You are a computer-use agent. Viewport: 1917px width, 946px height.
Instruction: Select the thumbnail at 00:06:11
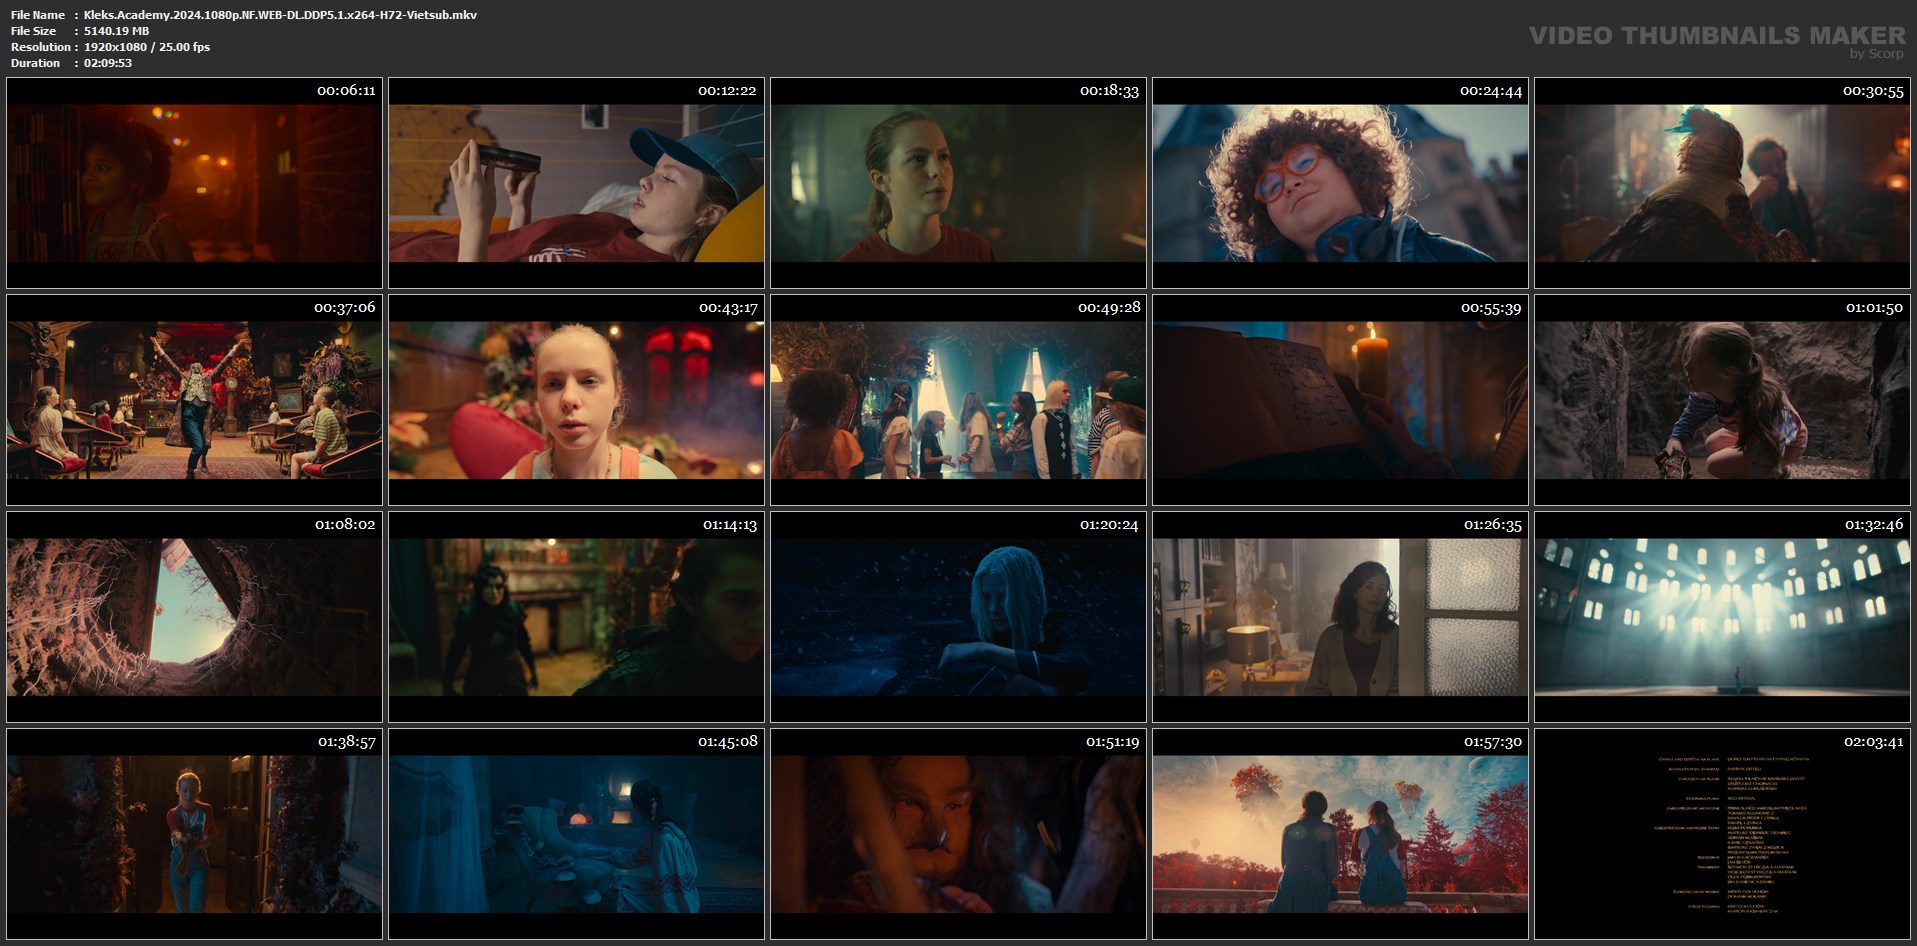[x=194, y=183]
